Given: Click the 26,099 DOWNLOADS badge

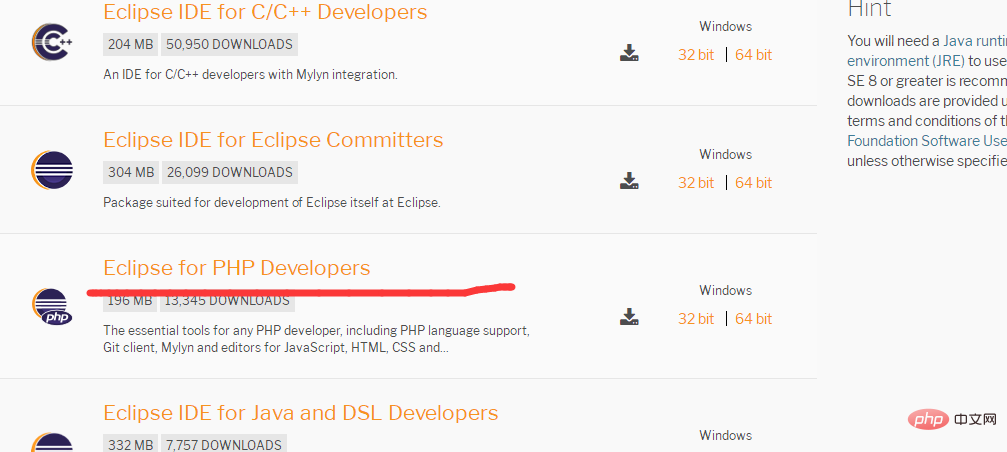Looking at the screenshot, I should click(230, 172).
